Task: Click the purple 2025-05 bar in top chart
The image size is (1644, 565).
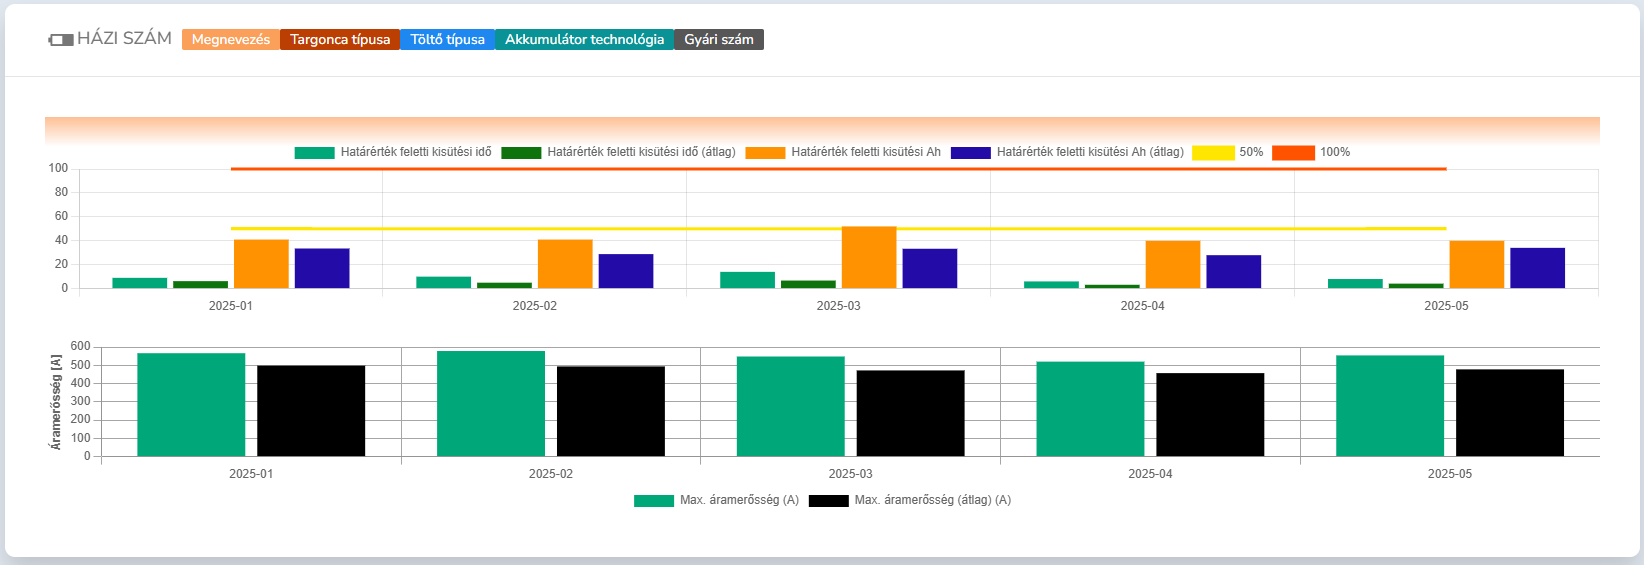Action: (x=1537, y=268)
